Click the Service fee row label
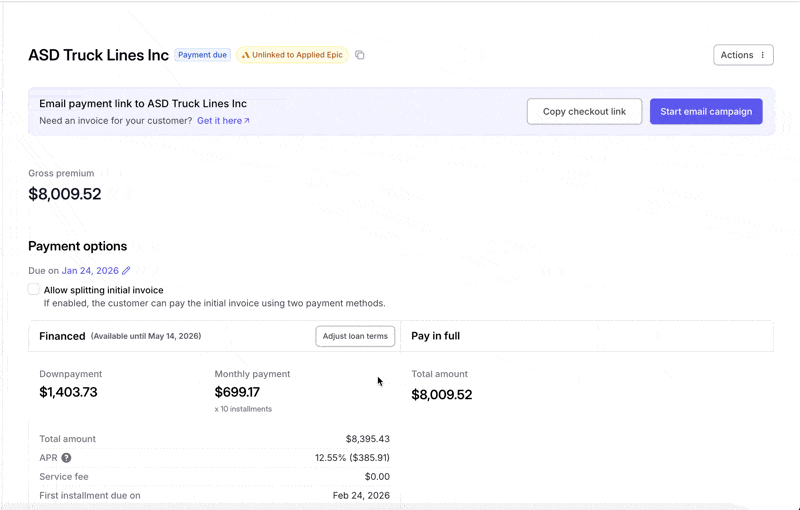800x510 pixels. [64, 476]
